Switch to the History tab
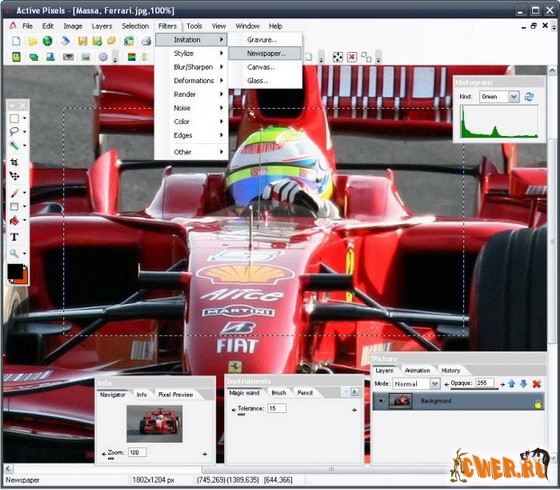This screenshot has width=560, height=490. coord(451,370)
